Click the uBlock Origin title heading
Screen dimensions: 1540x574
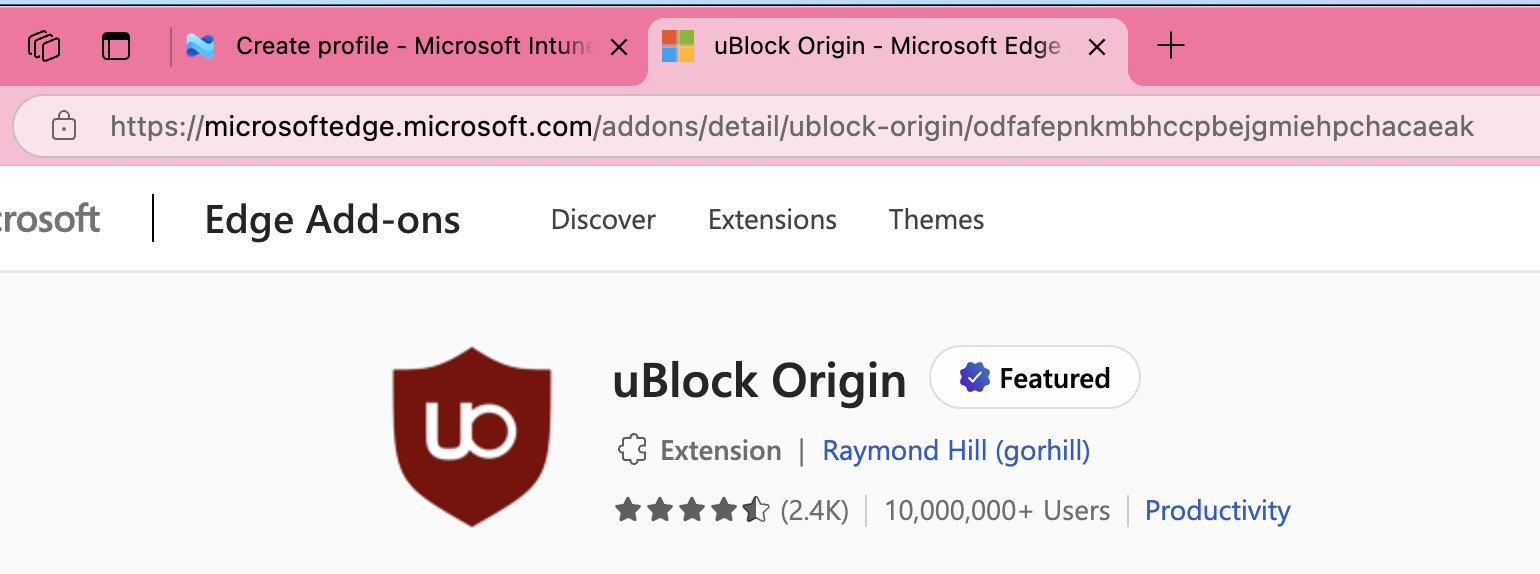coord(759,380)
